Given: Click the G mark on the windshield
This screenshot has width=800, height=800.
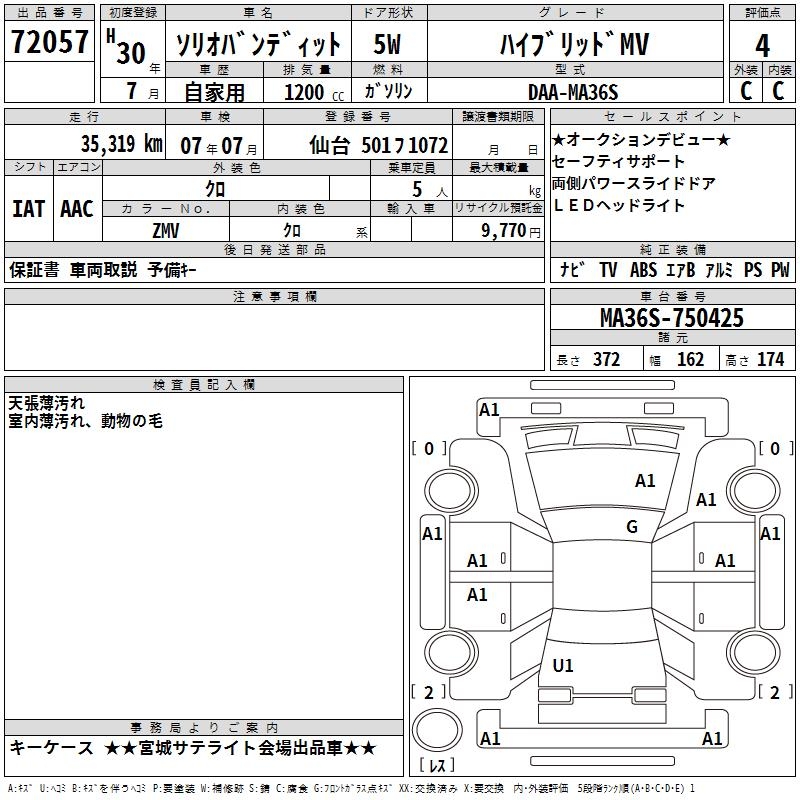Looking at the screenshot, I should point(632,527).
